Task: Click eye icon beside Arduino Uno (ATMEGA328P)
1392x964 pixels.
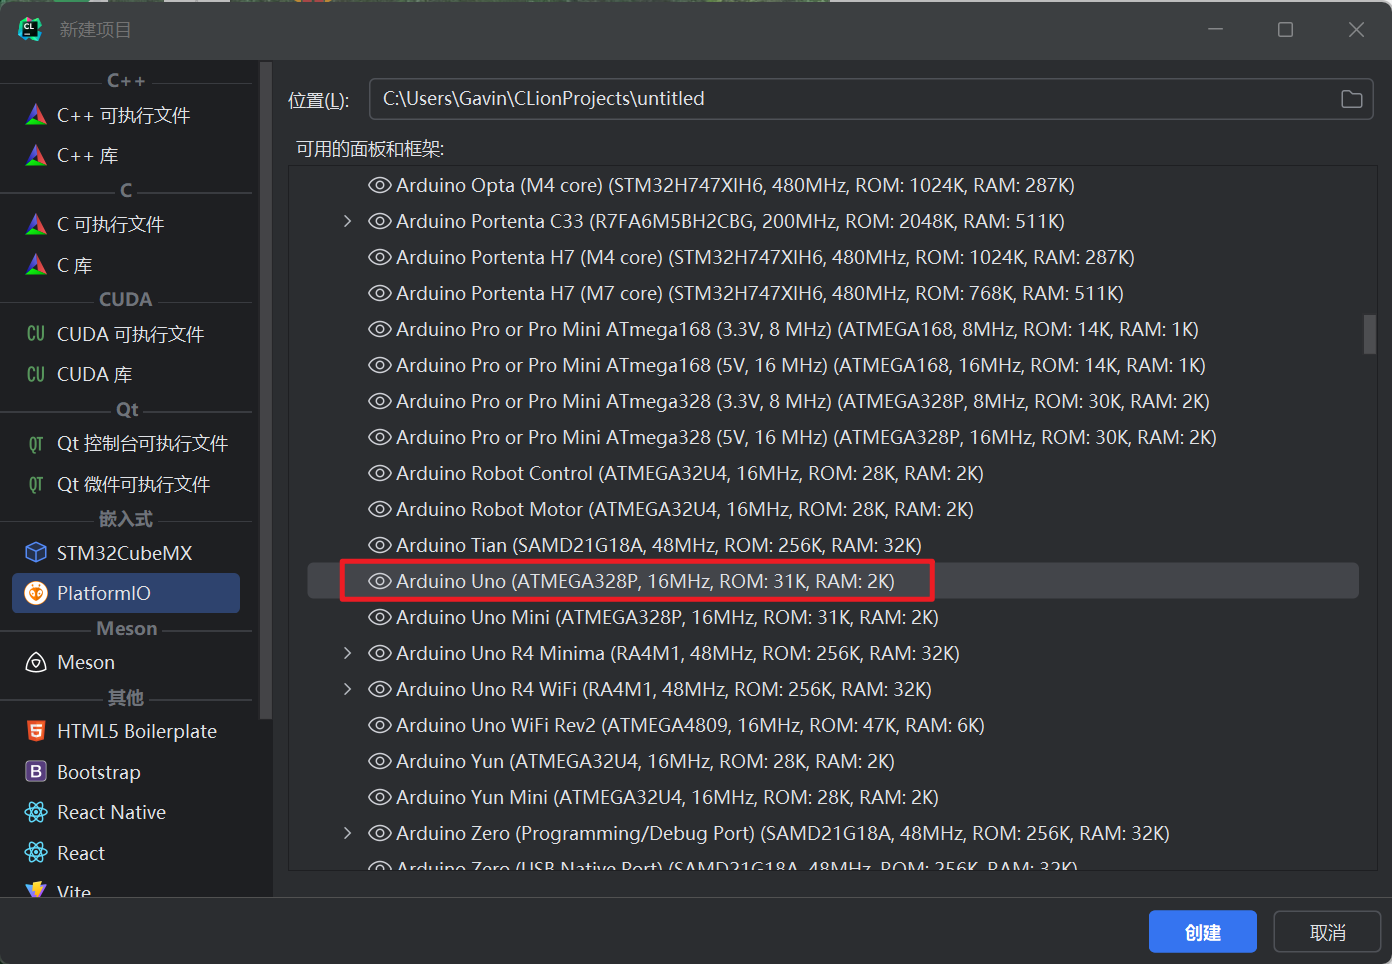Action: pos(380,581)
